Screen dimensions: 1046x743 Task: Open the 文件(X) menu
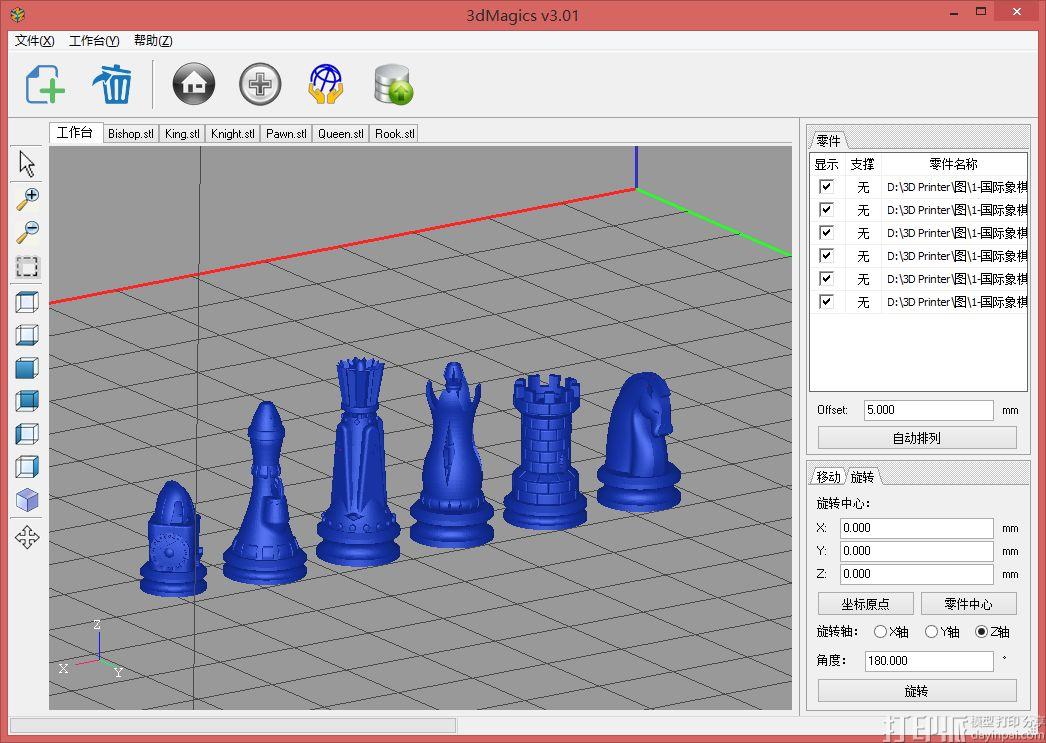pyautogui.click(x=34, y=41)
